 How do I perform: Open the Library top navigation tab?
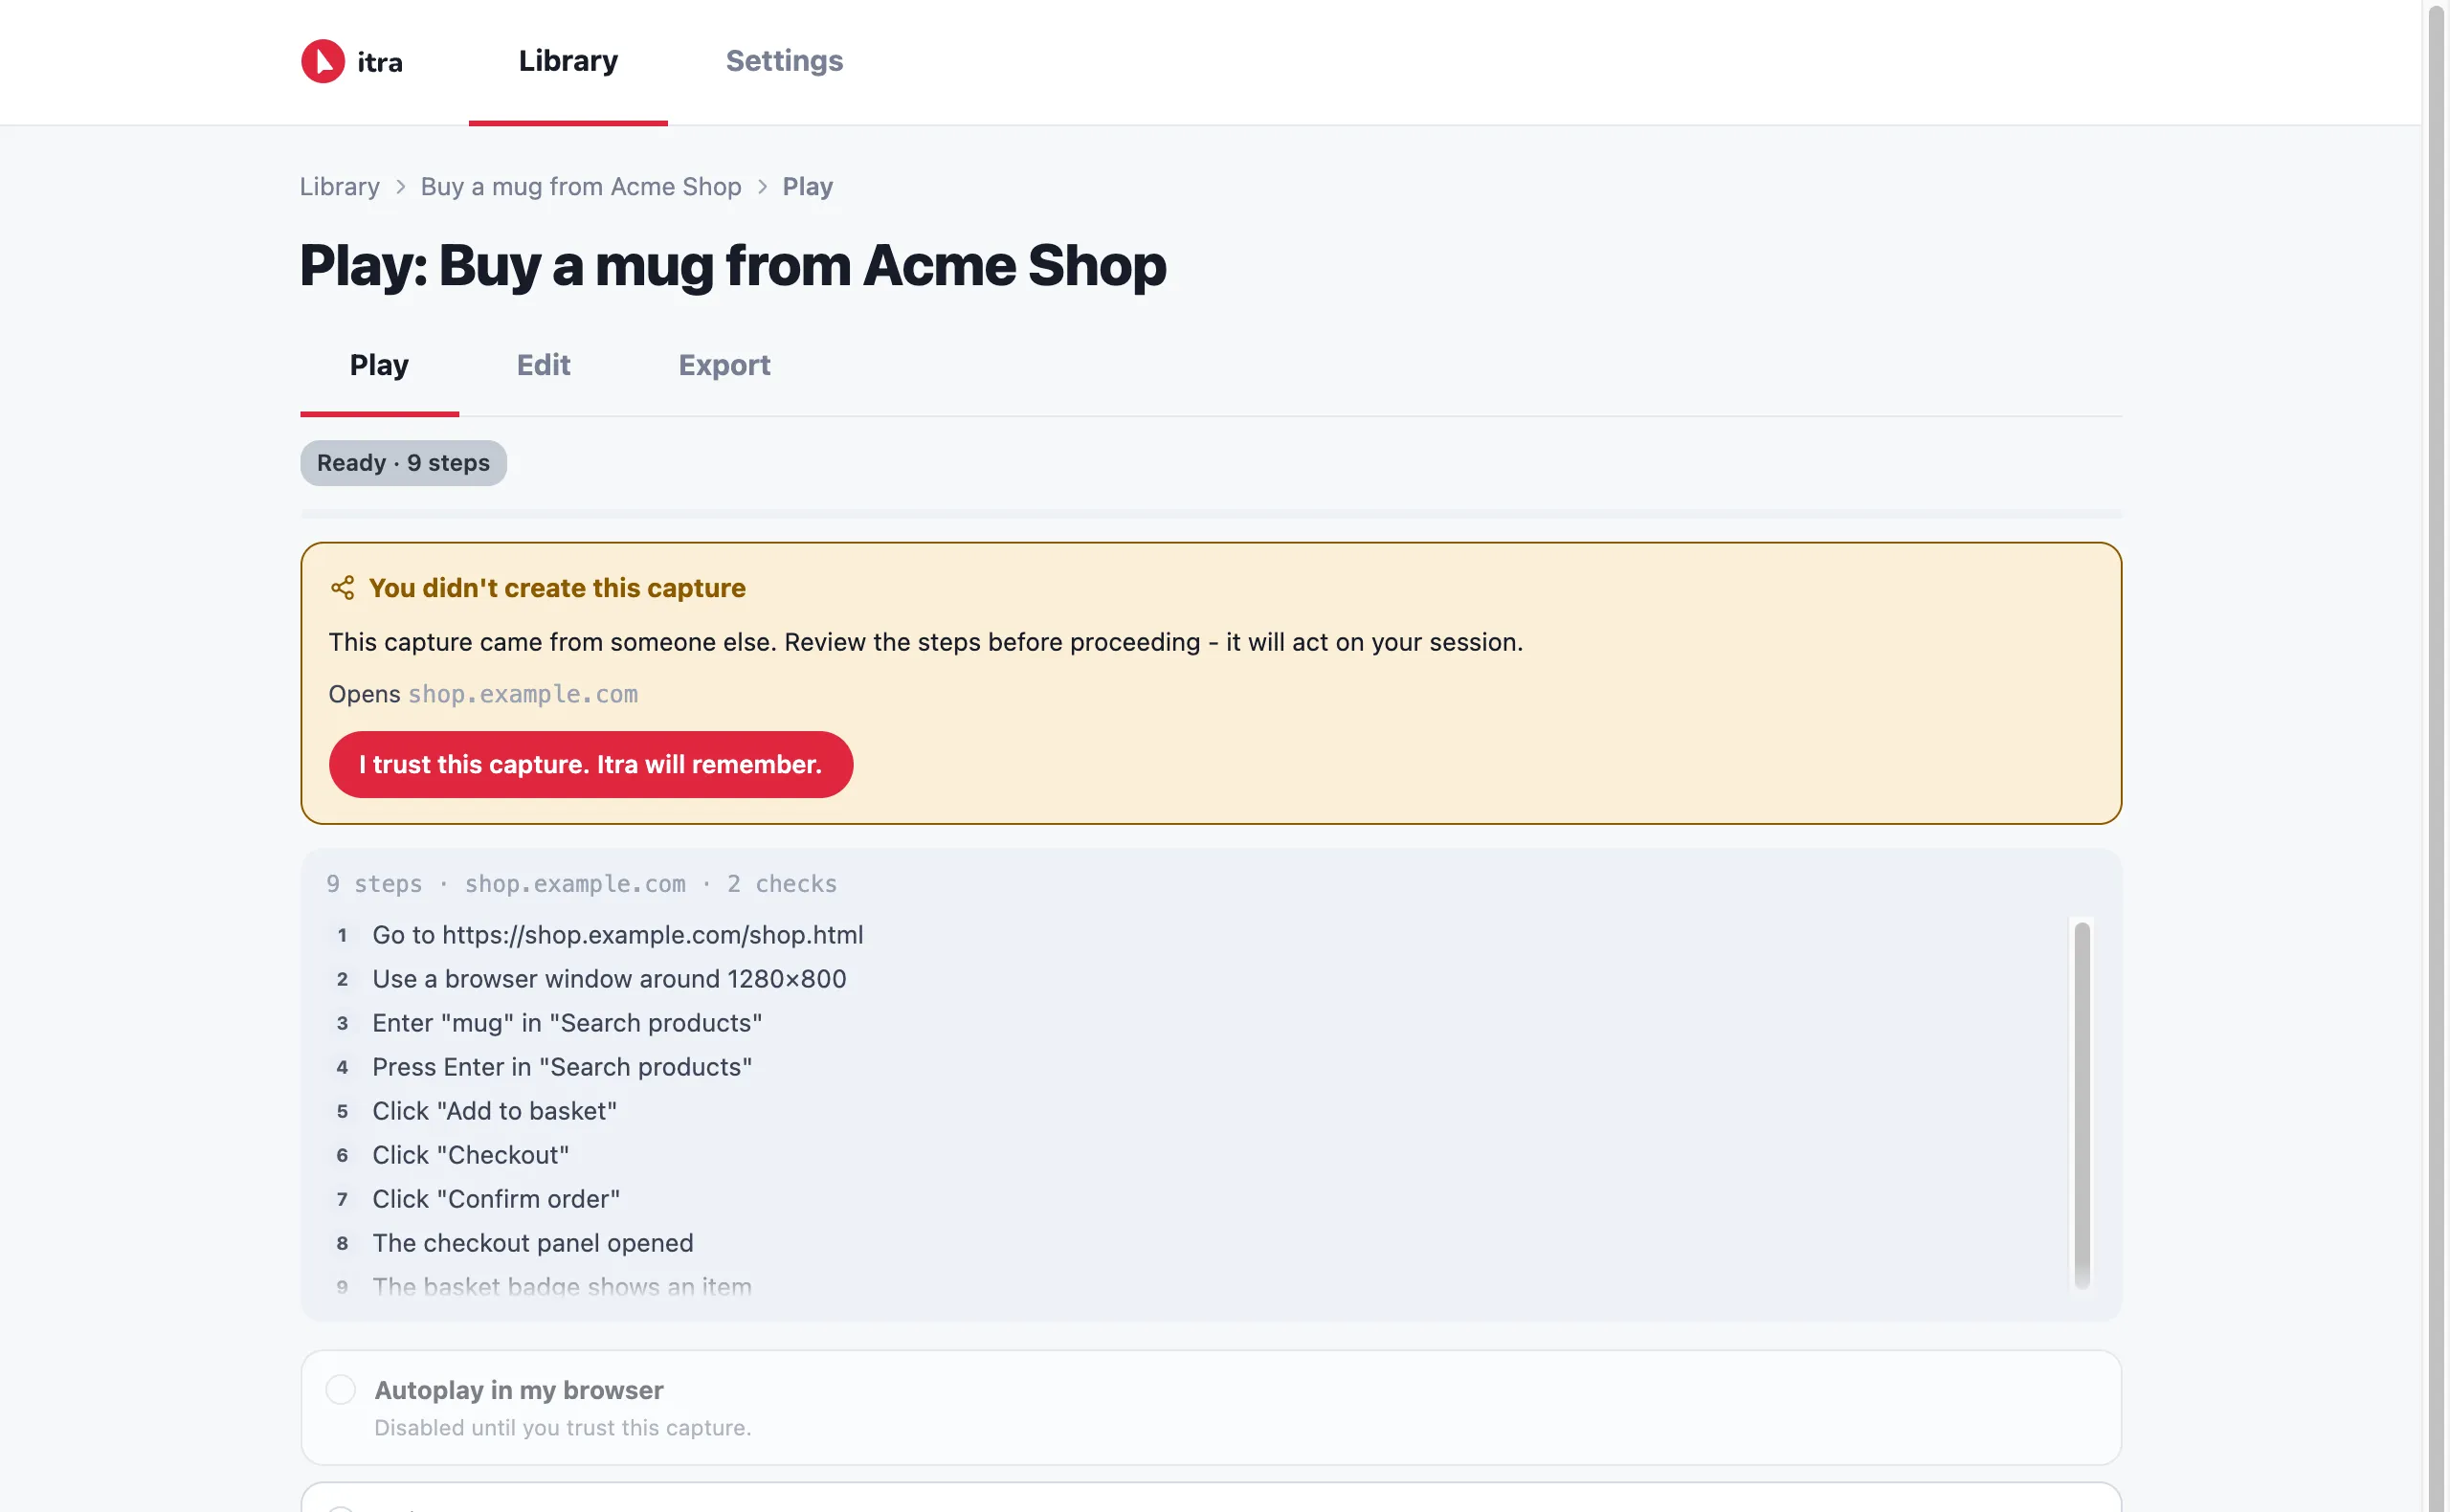pos(568,61)
